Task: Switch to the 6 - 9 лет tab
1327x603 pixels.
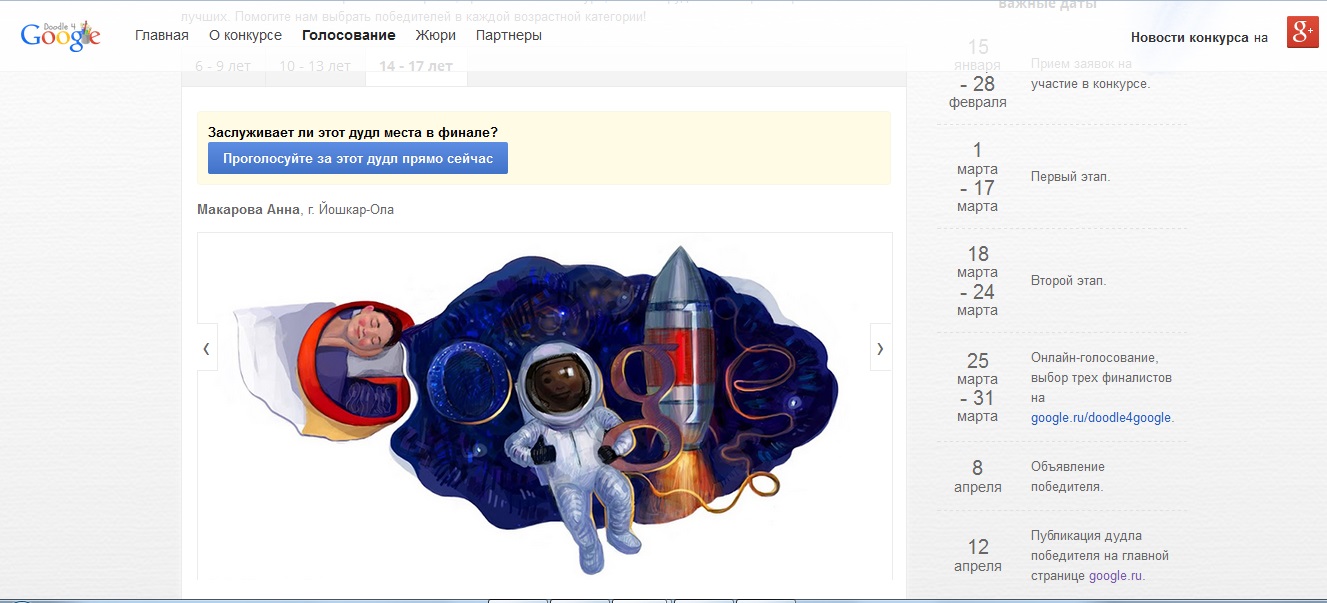Action: pyautogui.click(x=223, y=67)
